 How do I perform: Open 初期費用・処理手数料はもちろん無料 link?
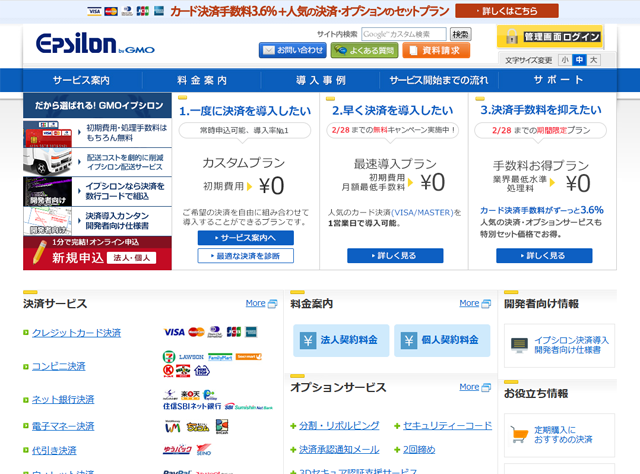coord(127,133)
